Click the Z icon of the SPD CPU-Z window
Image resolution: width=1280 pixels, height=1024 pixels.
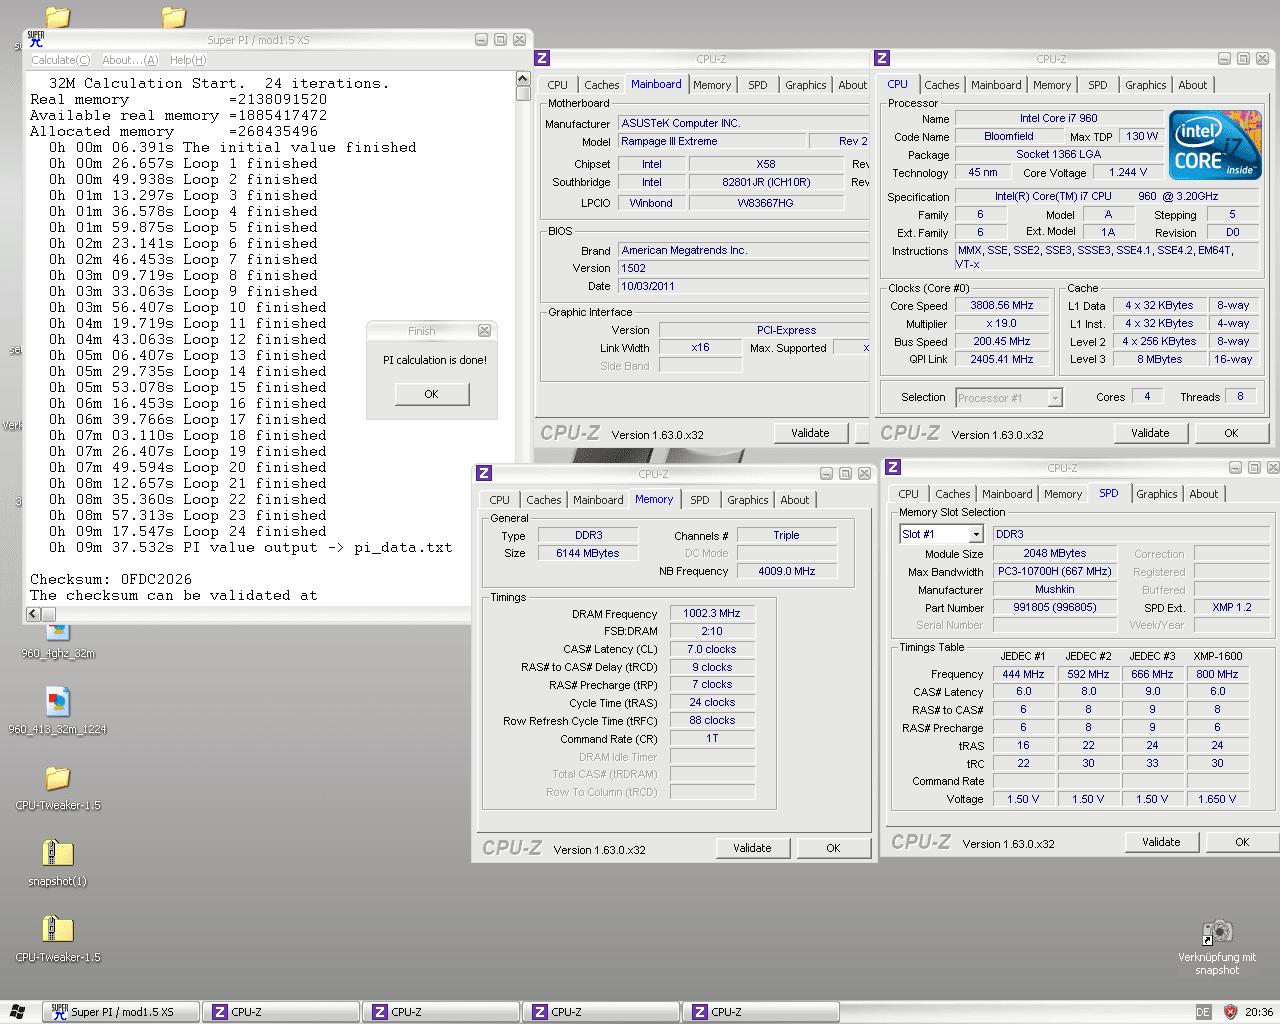(x=893, y=467)
